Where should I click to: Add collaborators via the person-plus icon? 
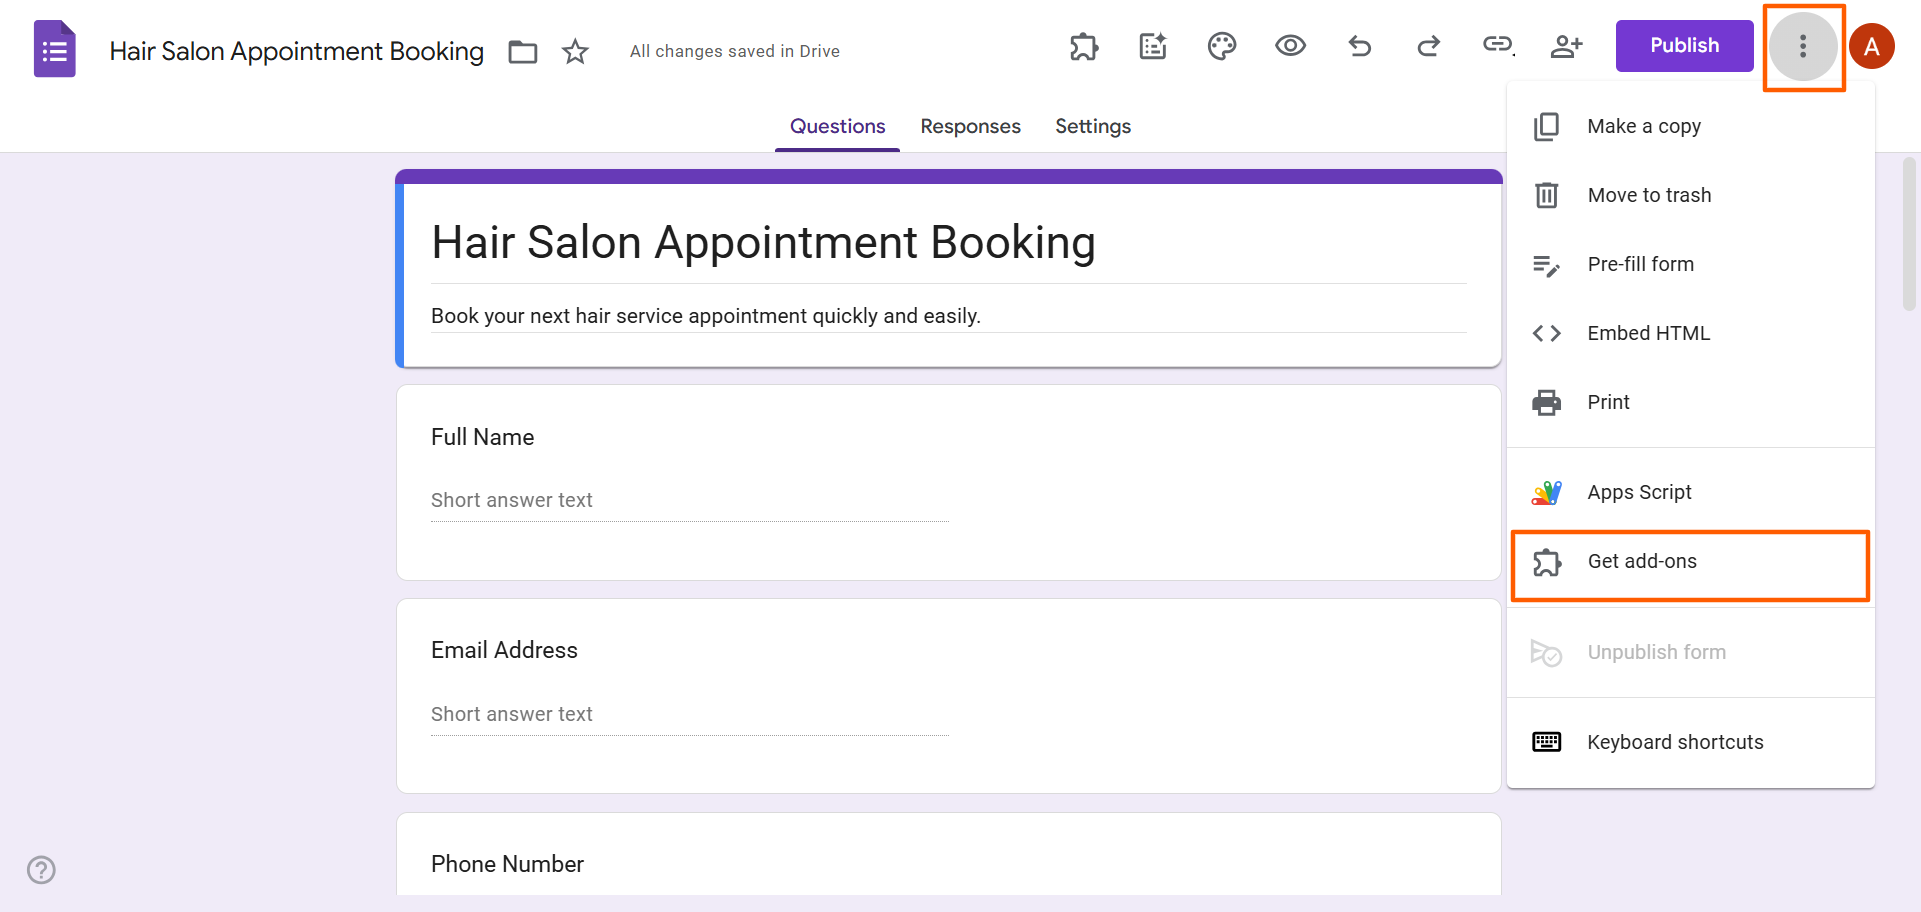click(x=1567, y=46)
